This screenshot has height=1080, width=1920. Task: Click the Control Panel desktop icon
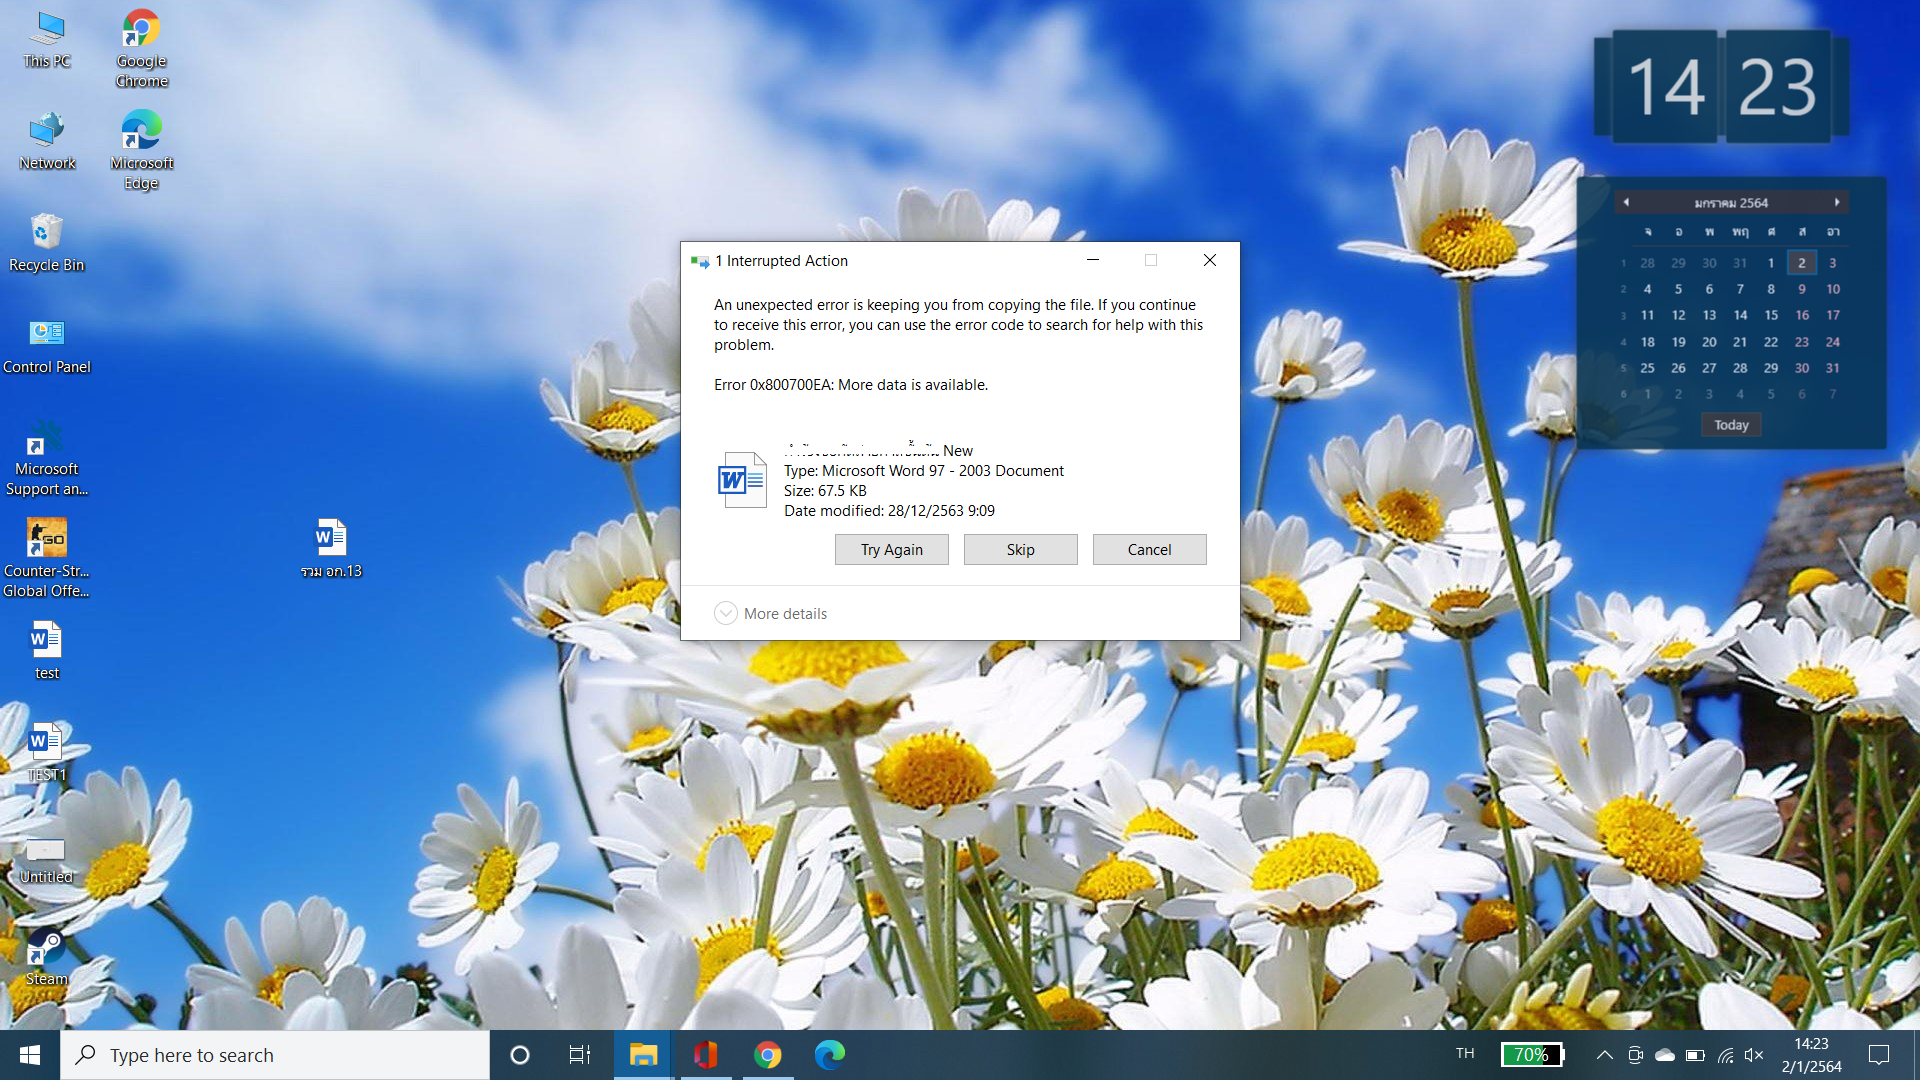click(x=46, y=345)
